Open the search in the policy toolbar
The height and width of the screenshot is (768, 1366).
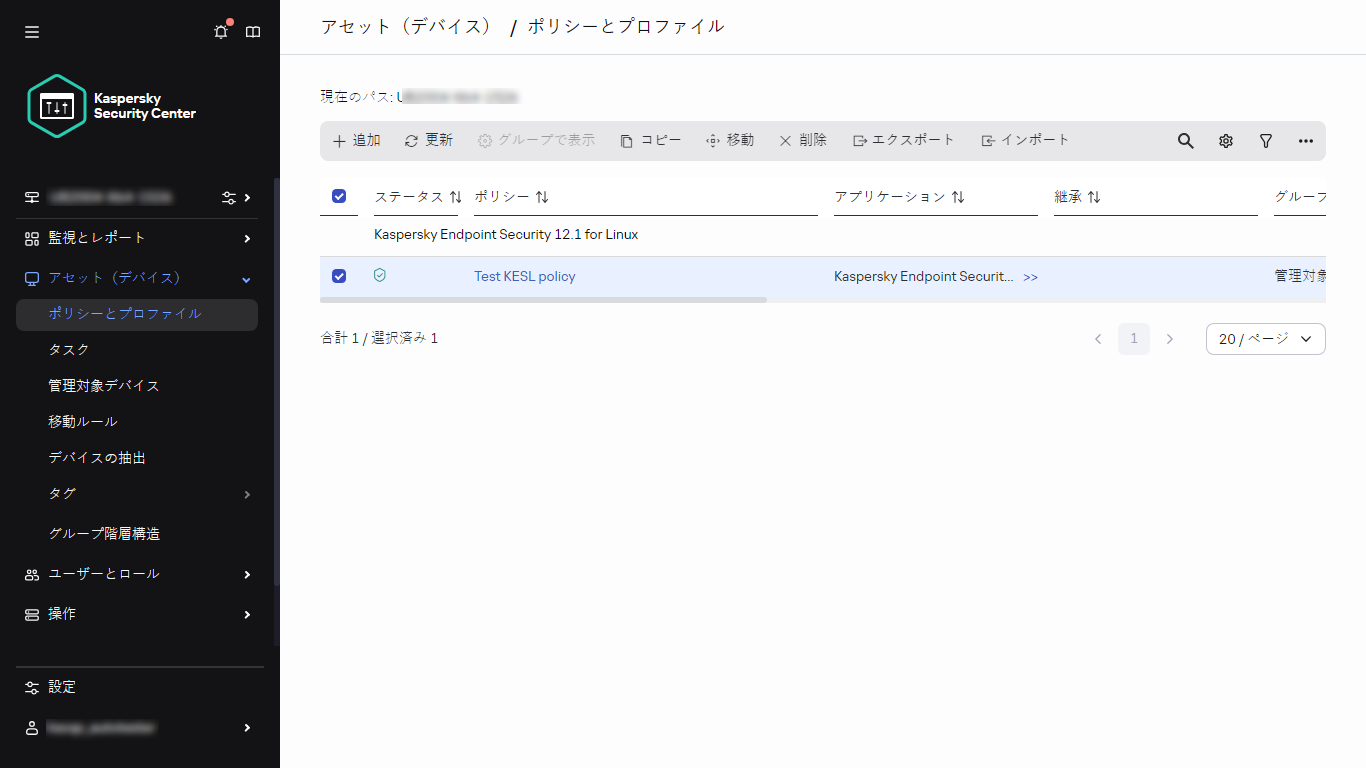click(1185, 141)
